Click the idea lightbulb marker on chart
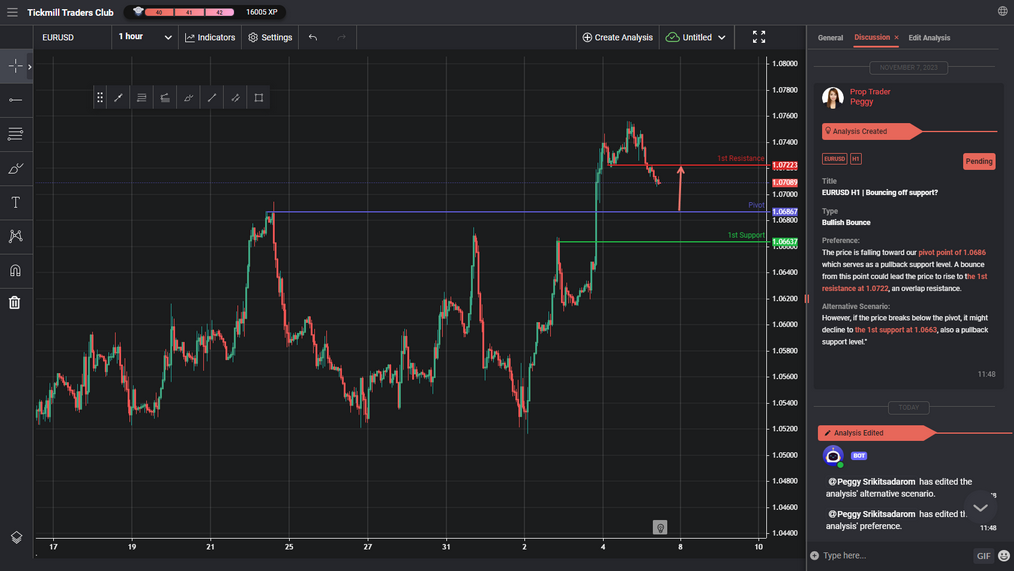The image size is (1014, 572). (660, 528)
